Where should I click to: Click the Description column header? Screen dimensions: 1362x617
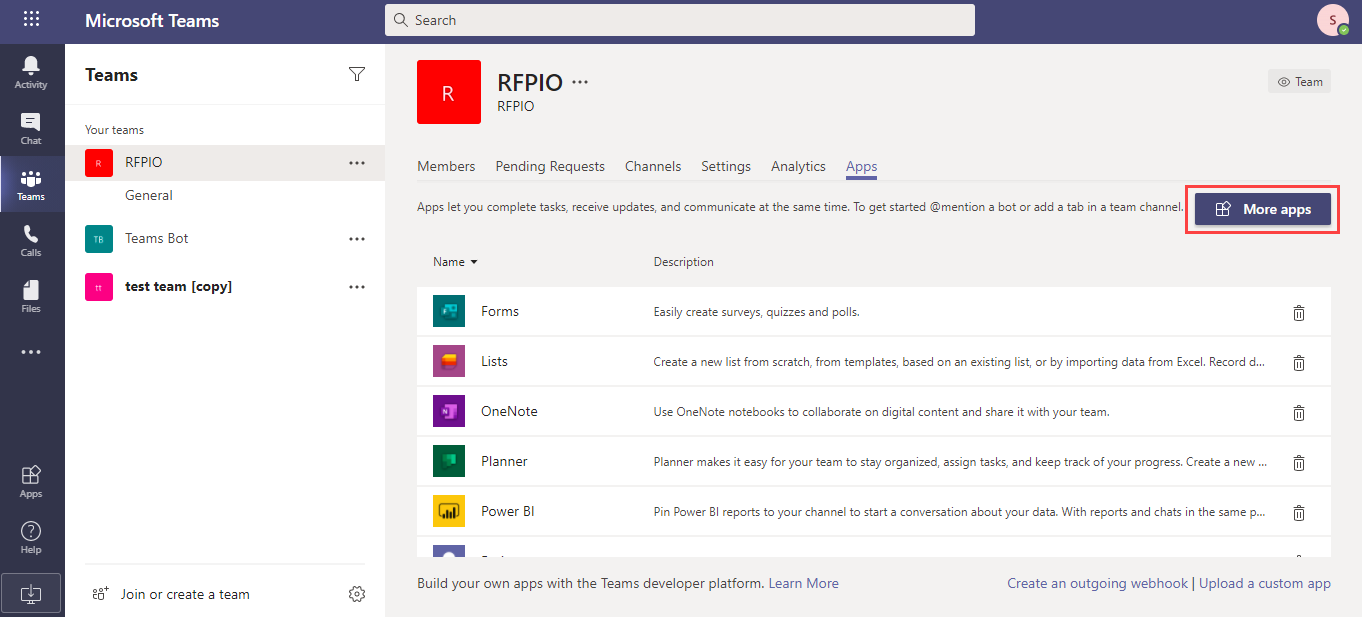684,262
